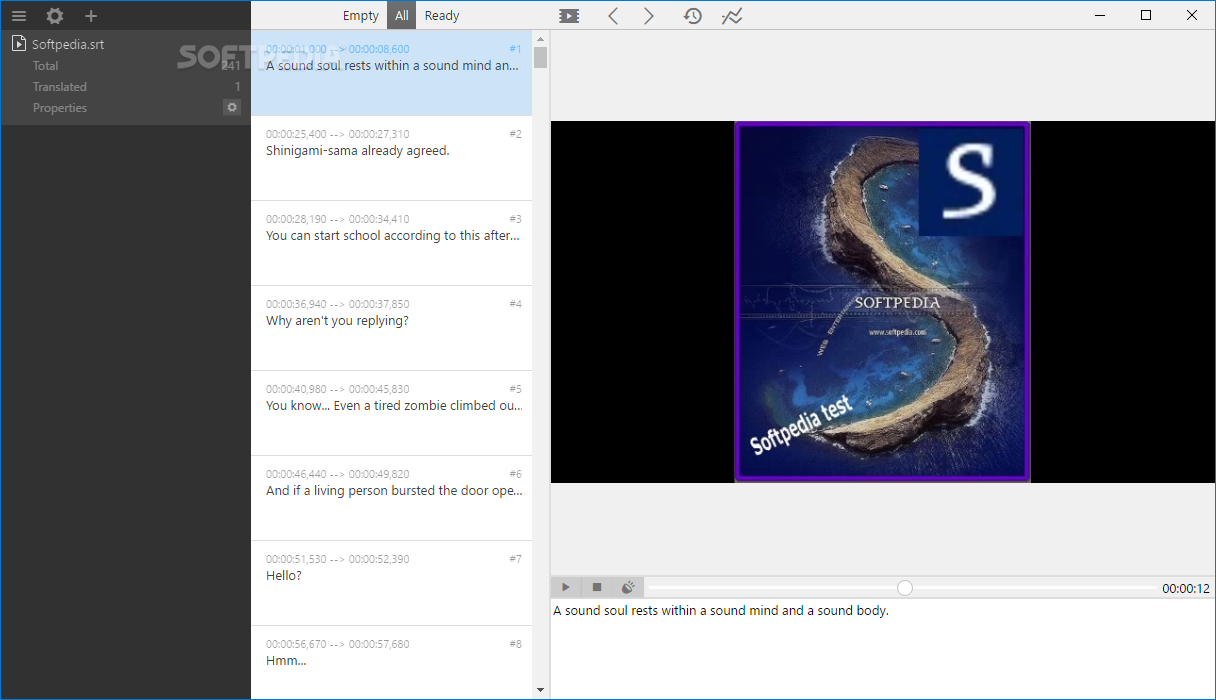
Task: Go to previous subtitle arrow
Action: pyautogui.click(x=613, y=16)
